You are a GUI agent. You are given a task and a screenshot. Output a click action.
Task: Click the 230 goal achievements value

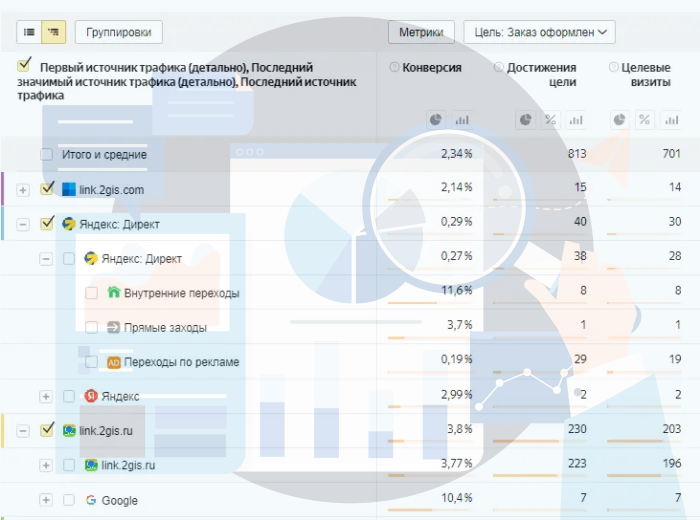(x=577, y=429)
